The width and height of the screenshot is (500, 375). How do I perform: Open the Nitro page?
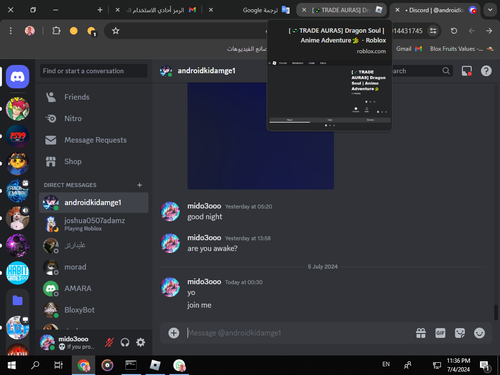[x=94, y=118]
